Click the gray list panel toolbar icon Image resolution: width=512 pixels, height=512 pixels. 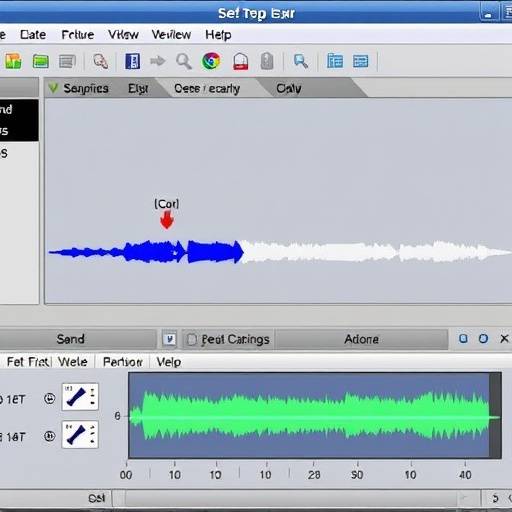[67, 62]
